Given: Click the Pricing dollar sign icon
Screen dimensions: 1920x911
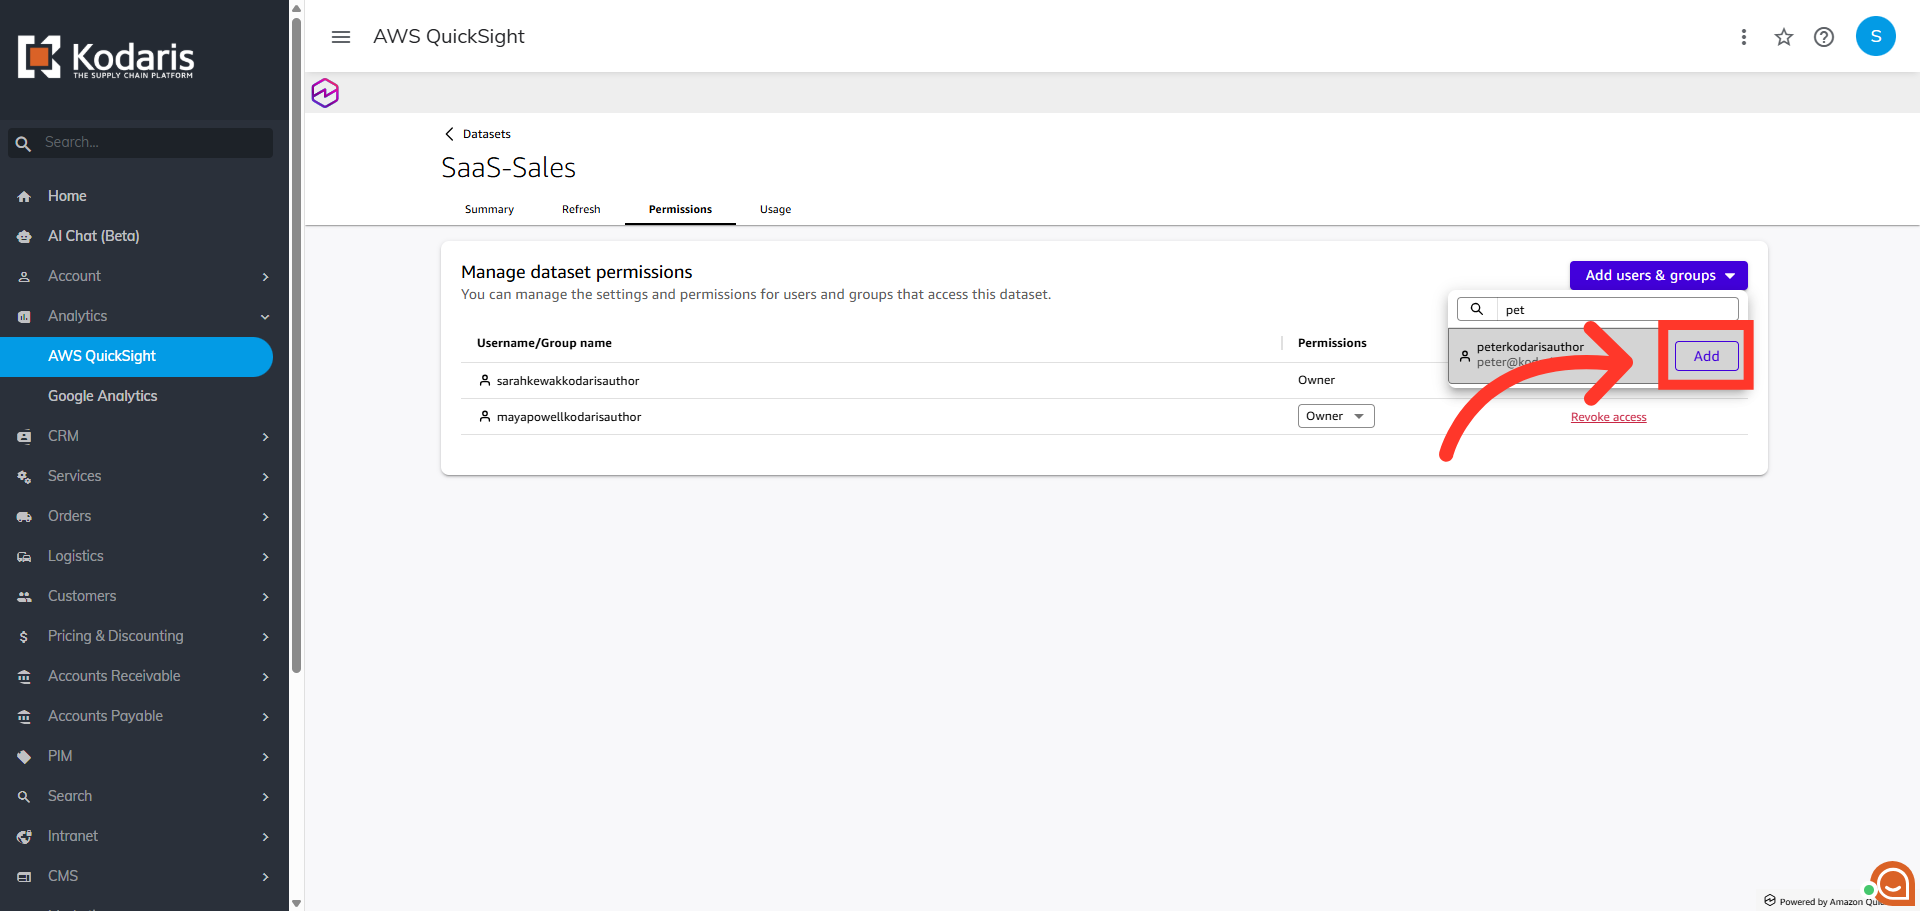Looking at the screenshot, I should (24, 637).
